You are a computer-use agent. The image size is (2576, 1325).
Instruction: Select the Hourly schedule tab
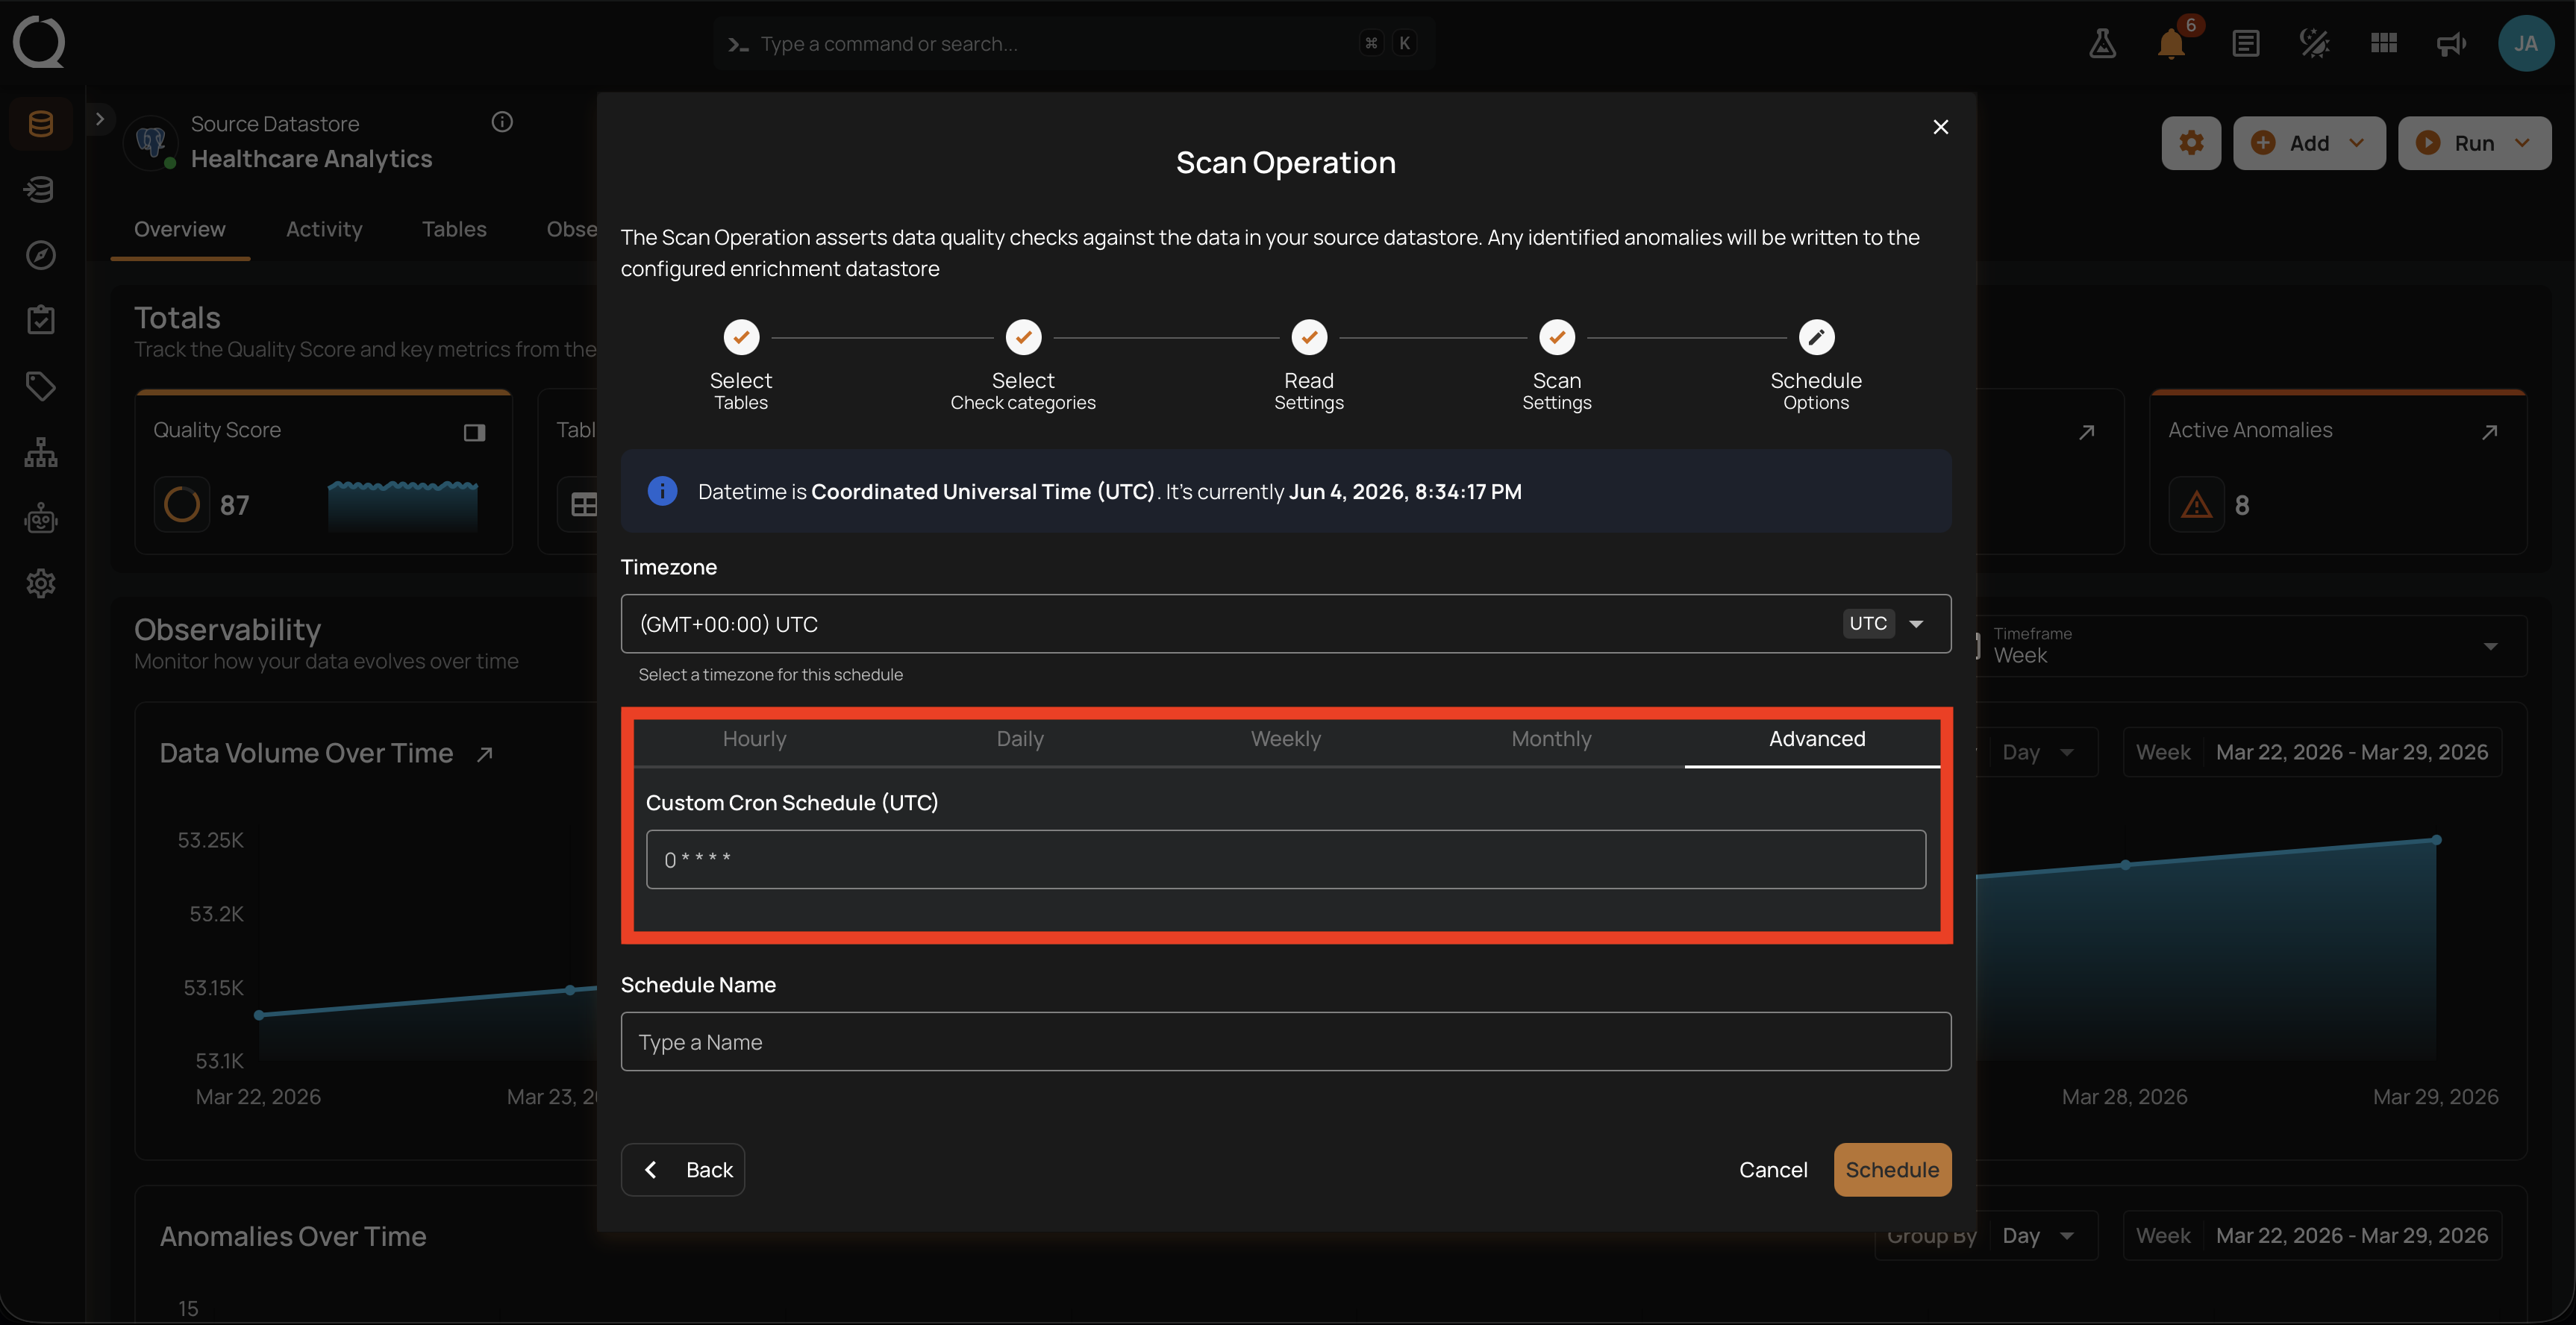tap(754, 739)
